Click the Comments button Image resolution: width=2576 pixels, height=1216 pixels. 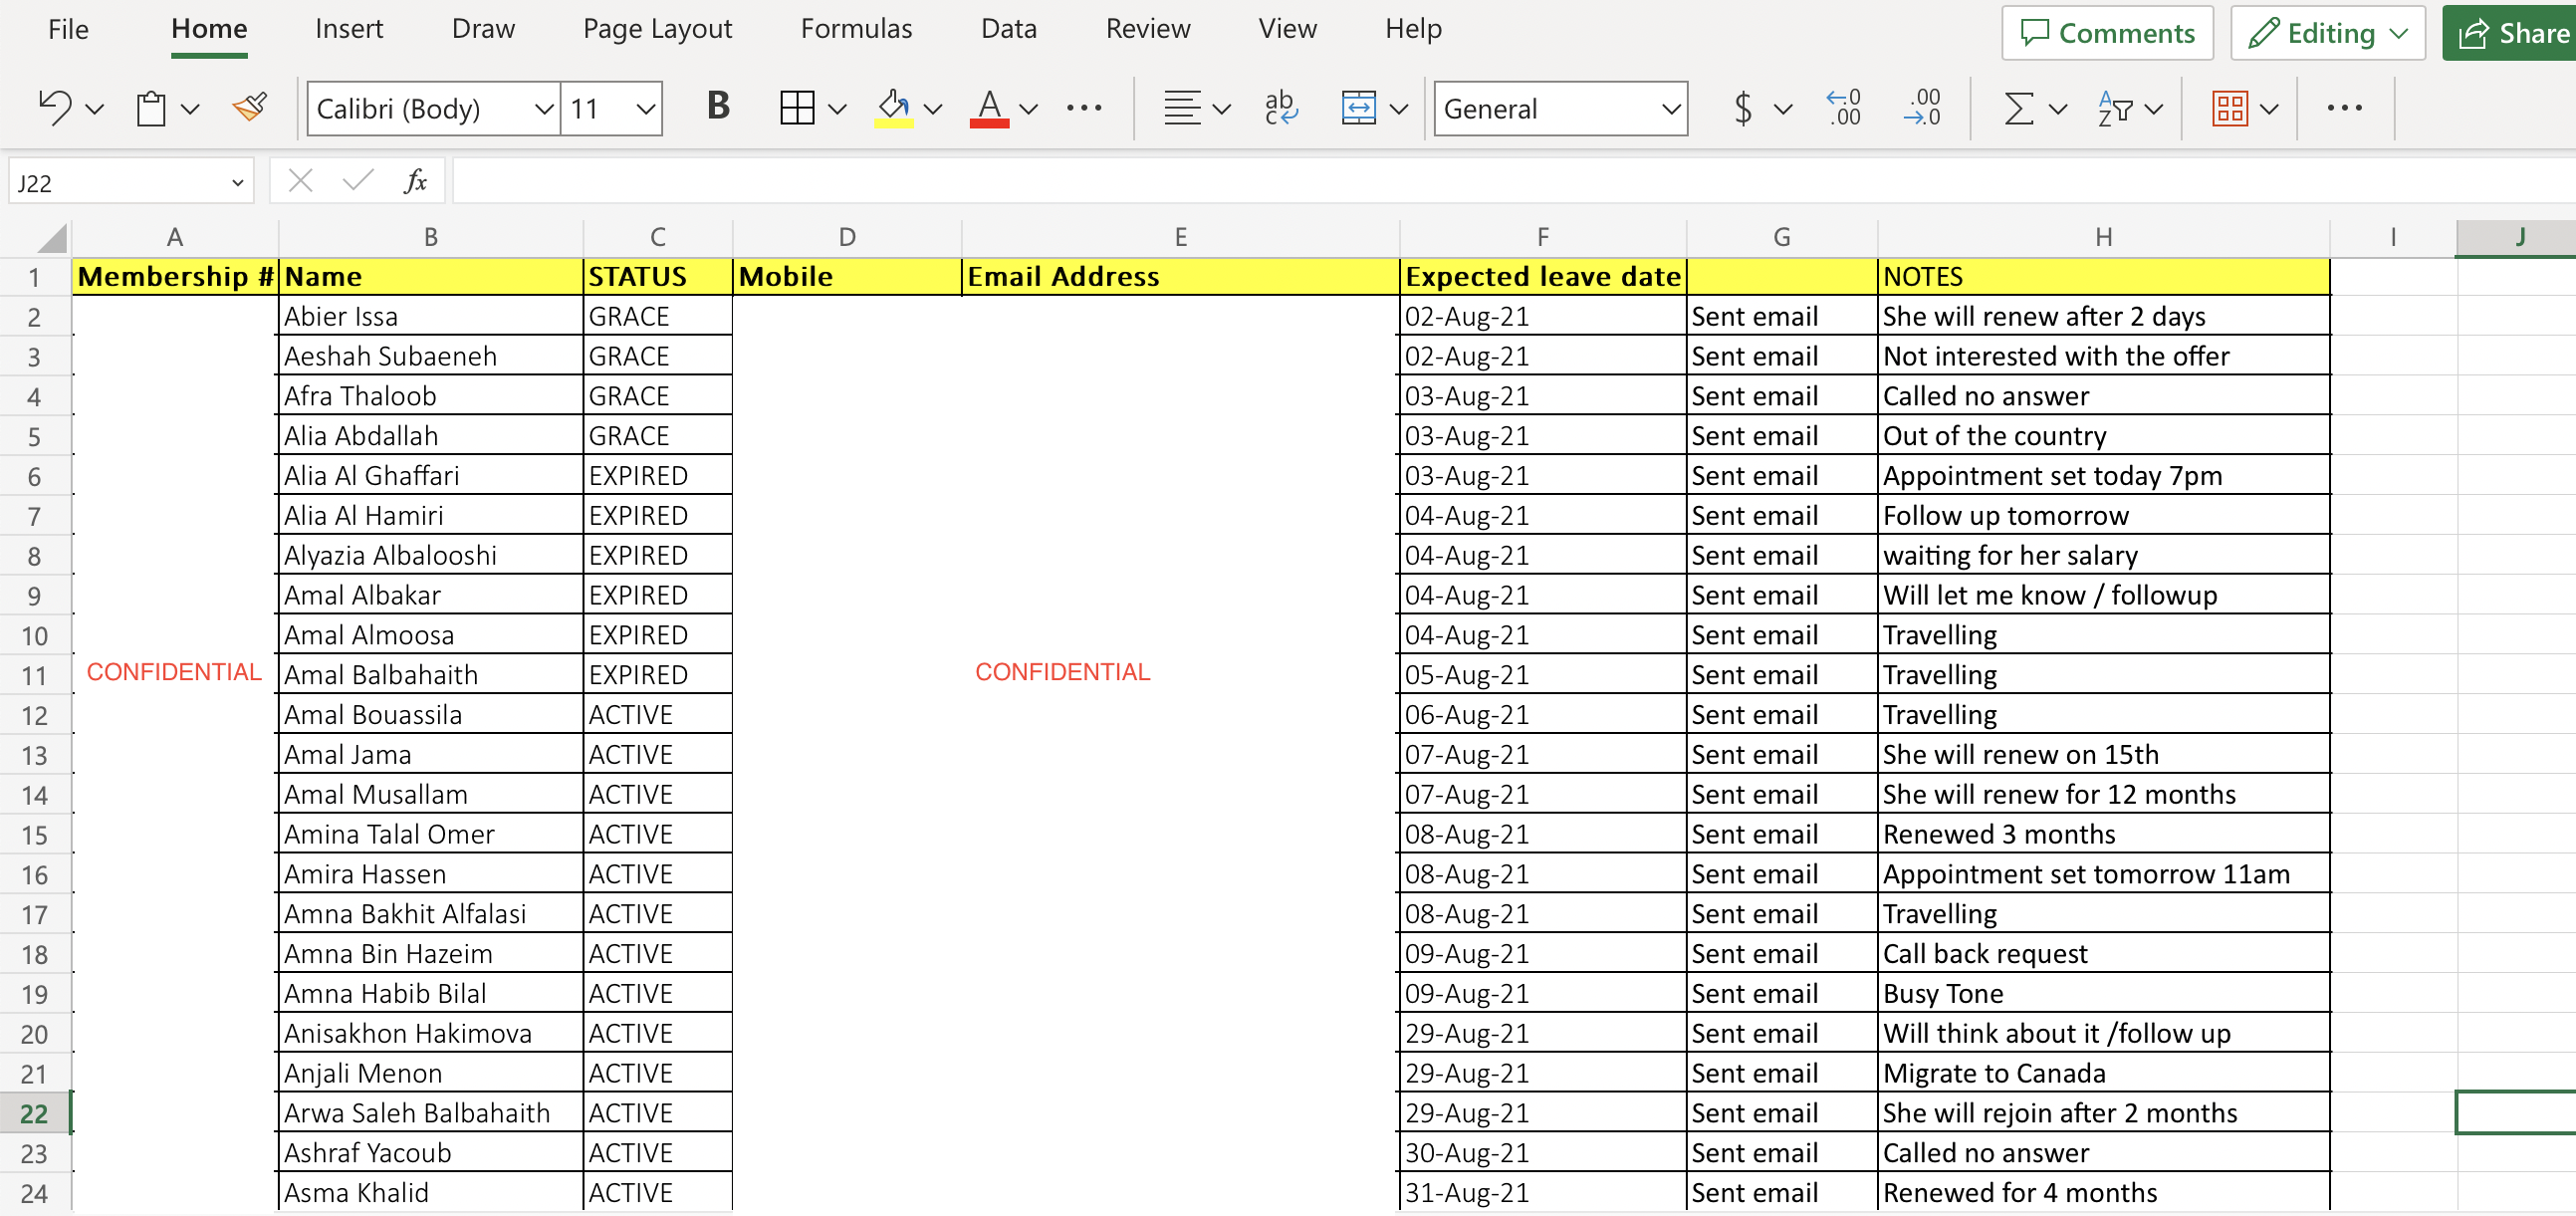click(2107, 33)
